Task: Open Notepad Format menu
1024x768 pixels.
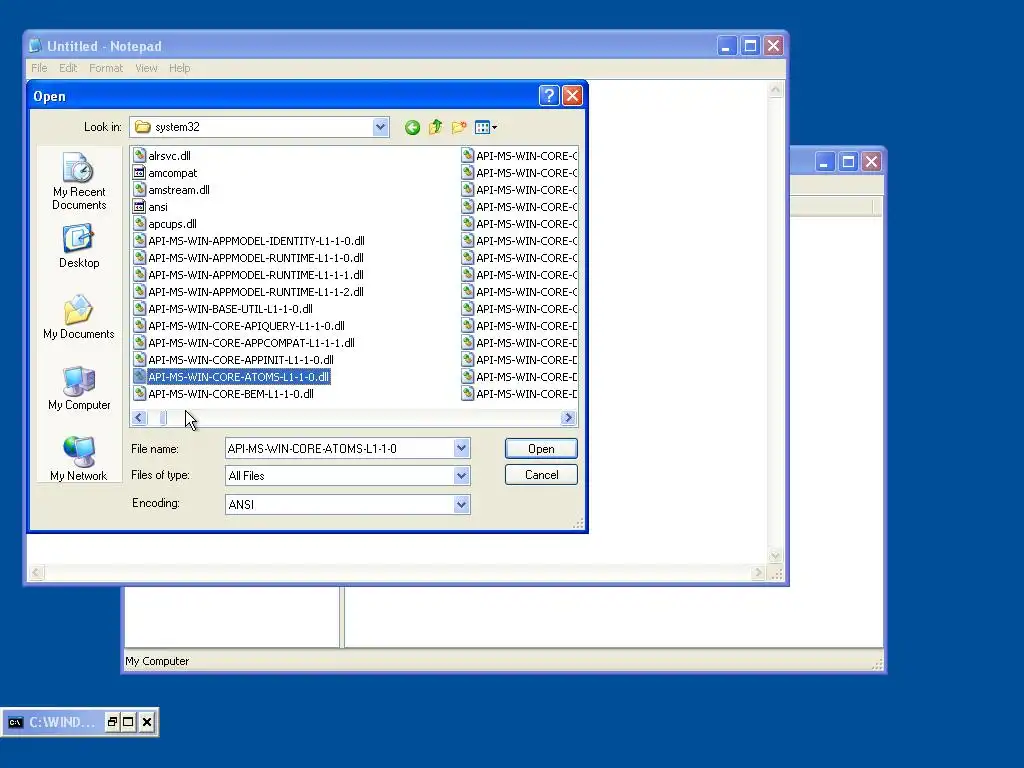Action: [106, 68]
